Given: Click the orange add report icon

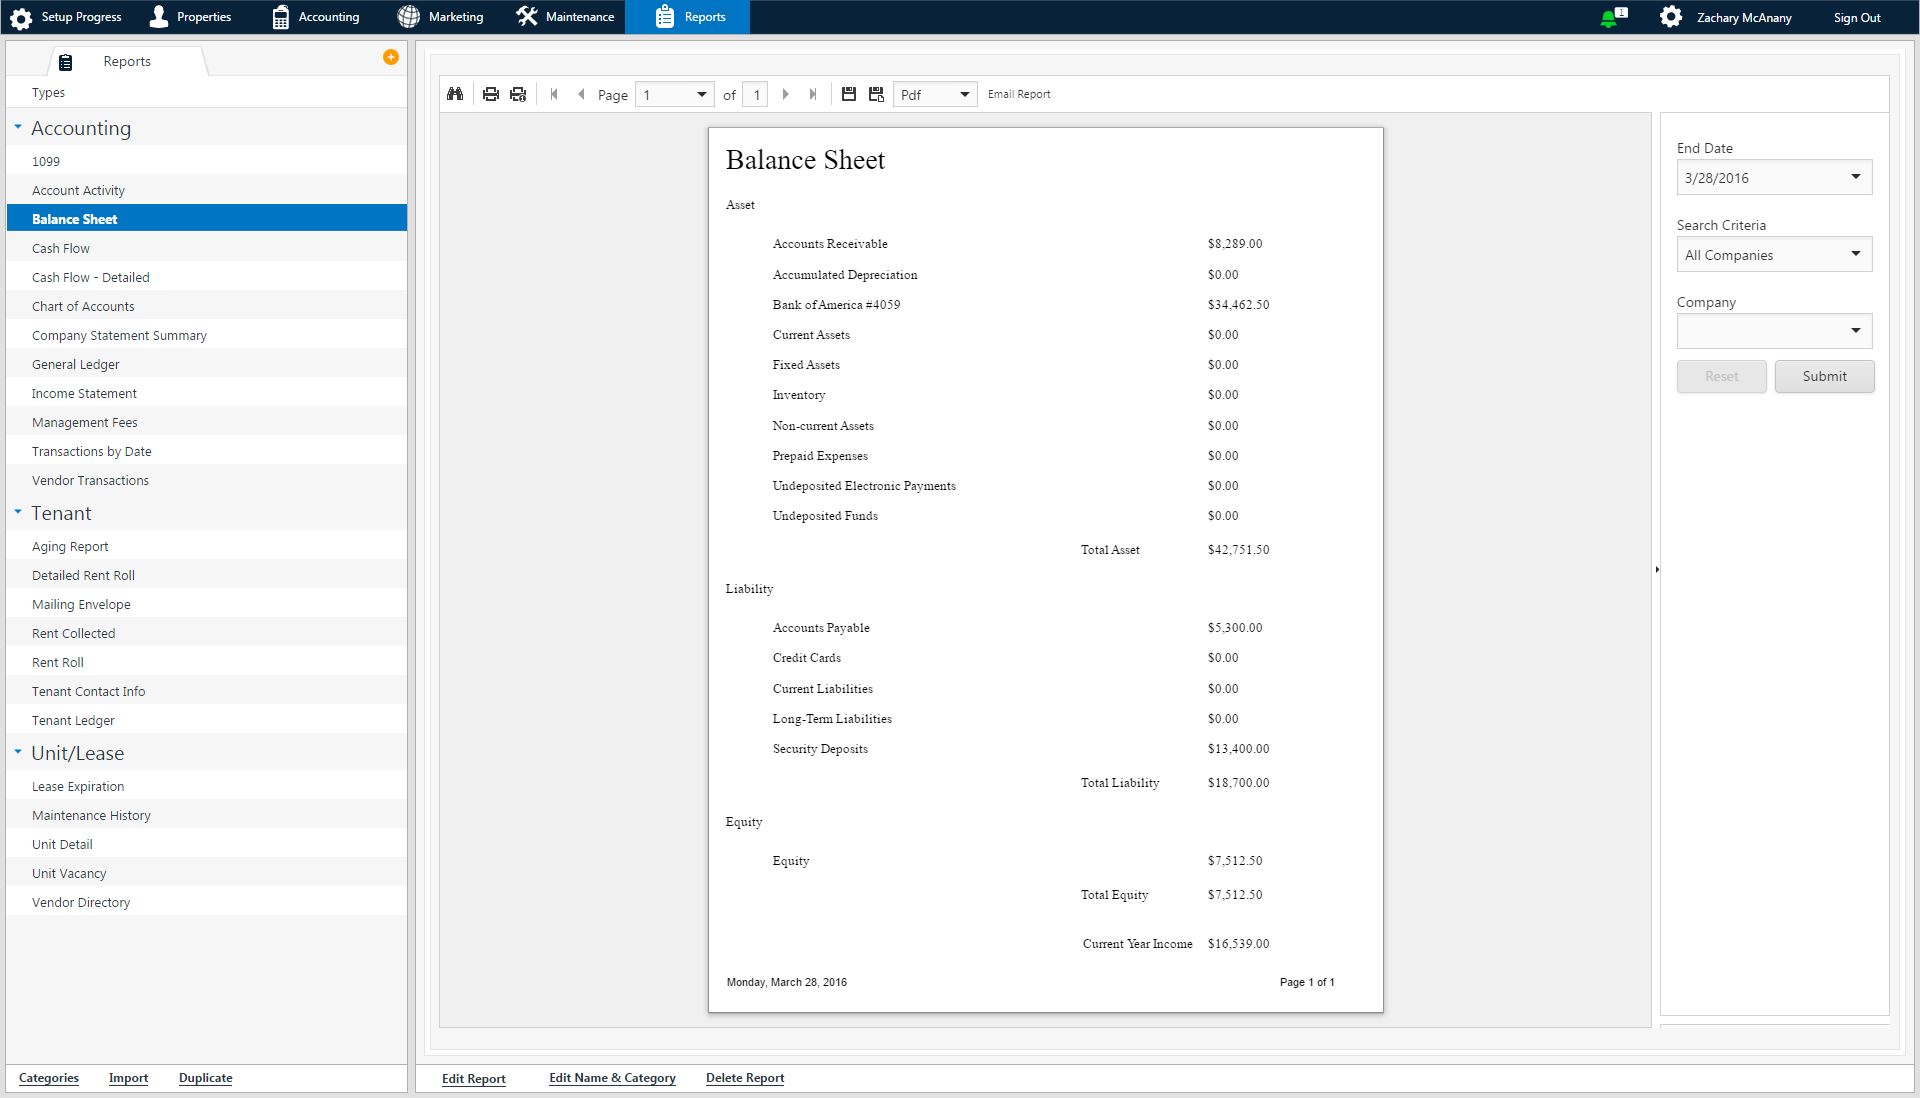Looking at the screenshot, I should coord(391,57).
